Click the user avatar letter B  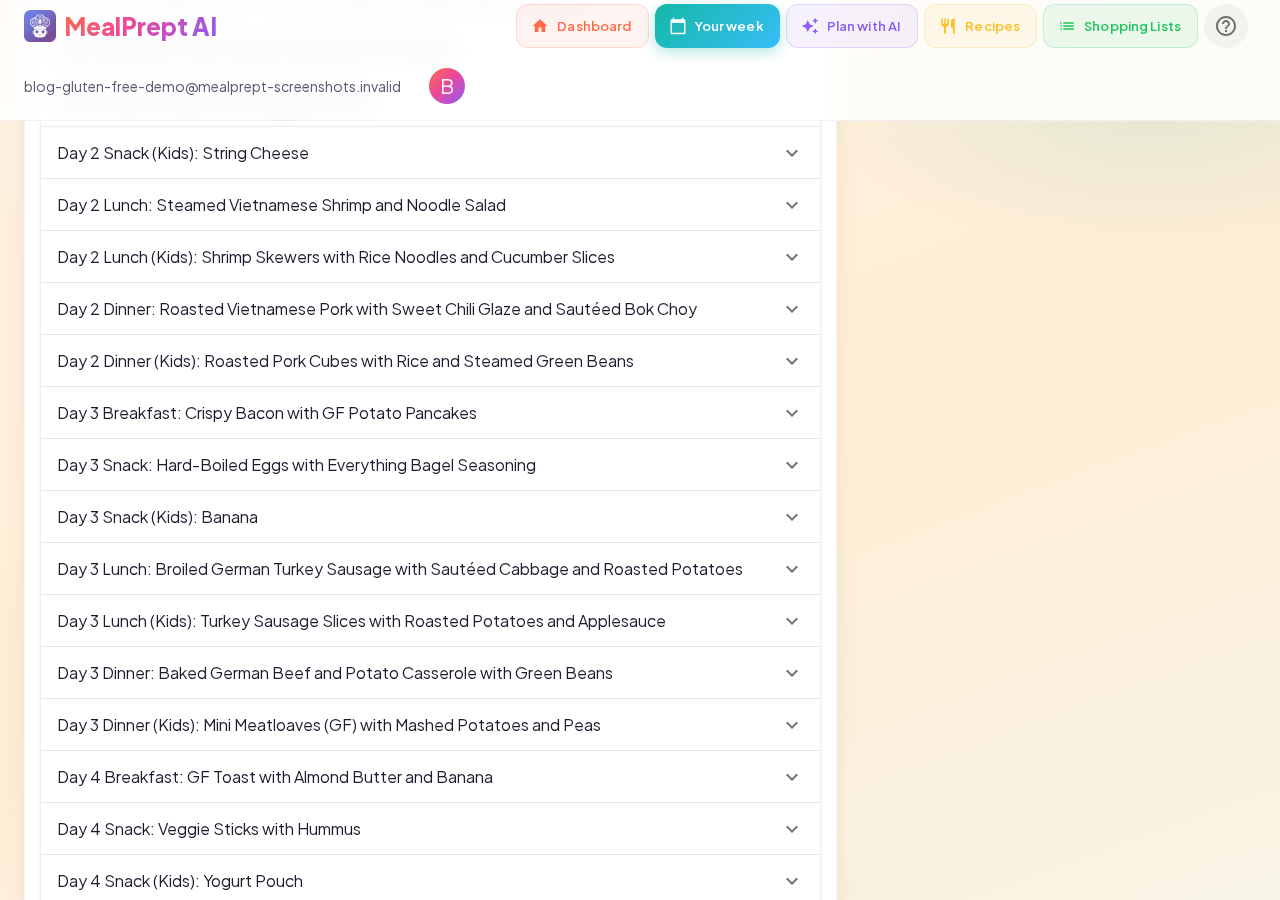tap(447, 86)
